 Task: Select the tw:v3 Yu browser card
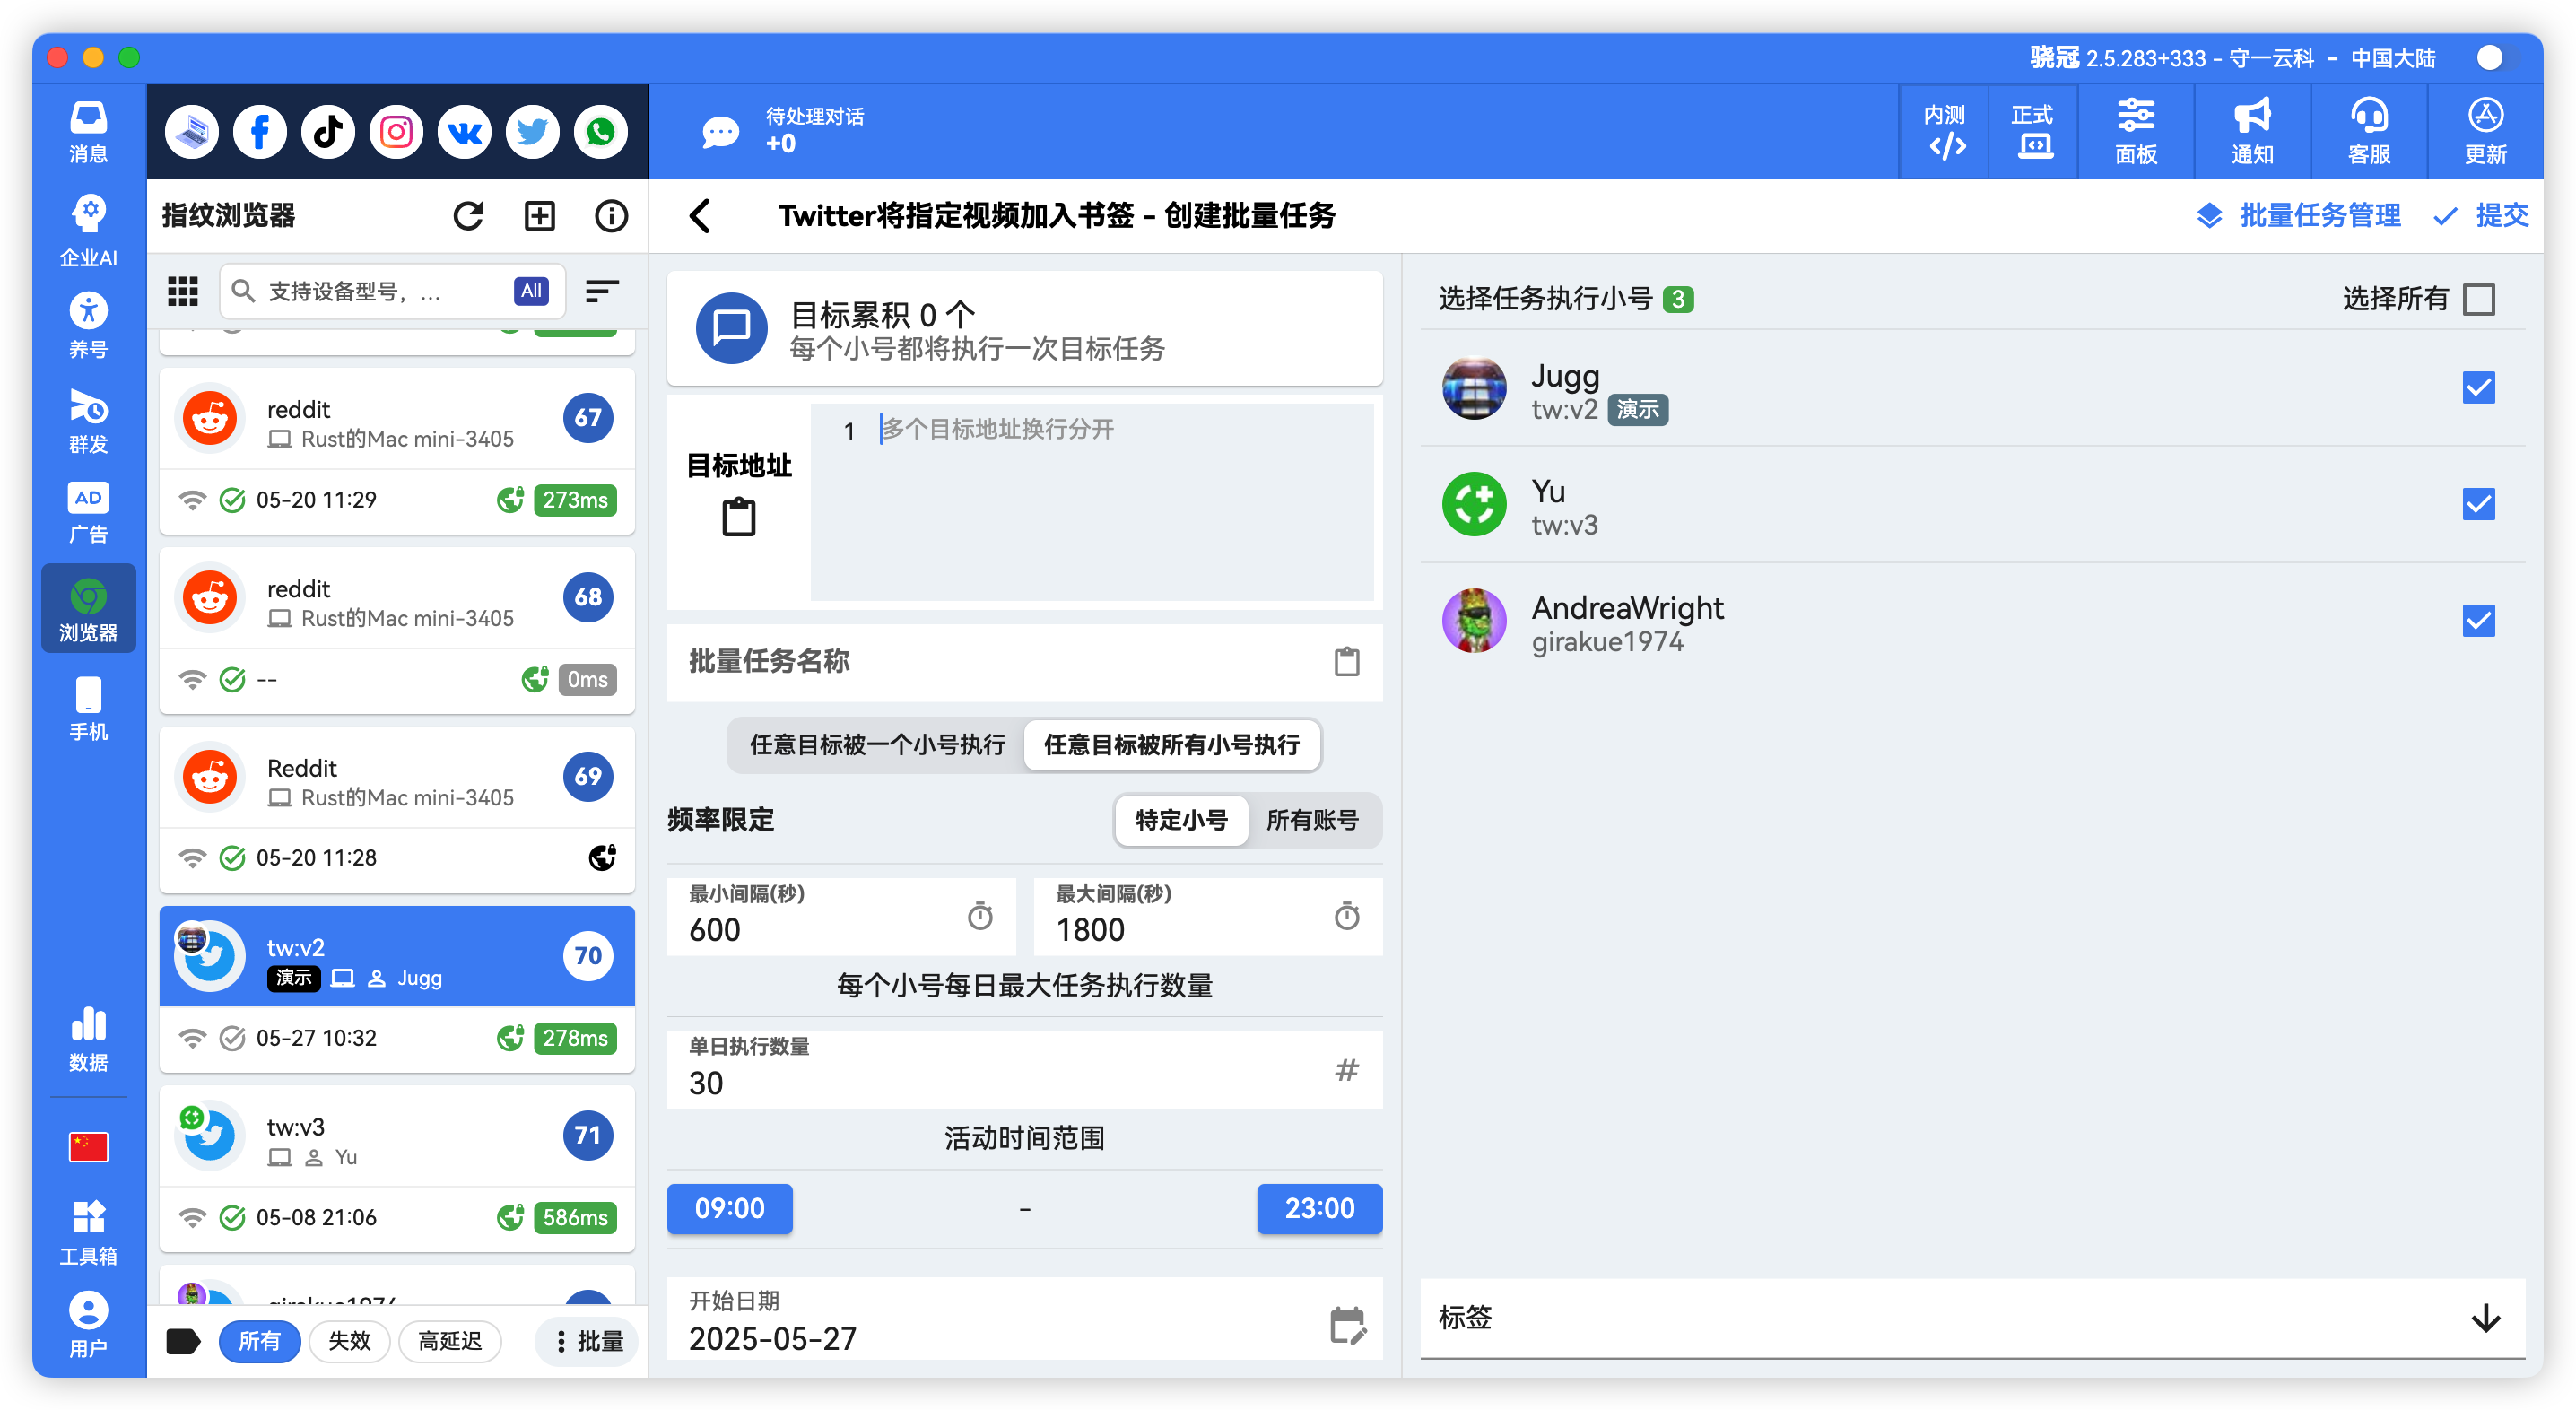[397, 1169]
